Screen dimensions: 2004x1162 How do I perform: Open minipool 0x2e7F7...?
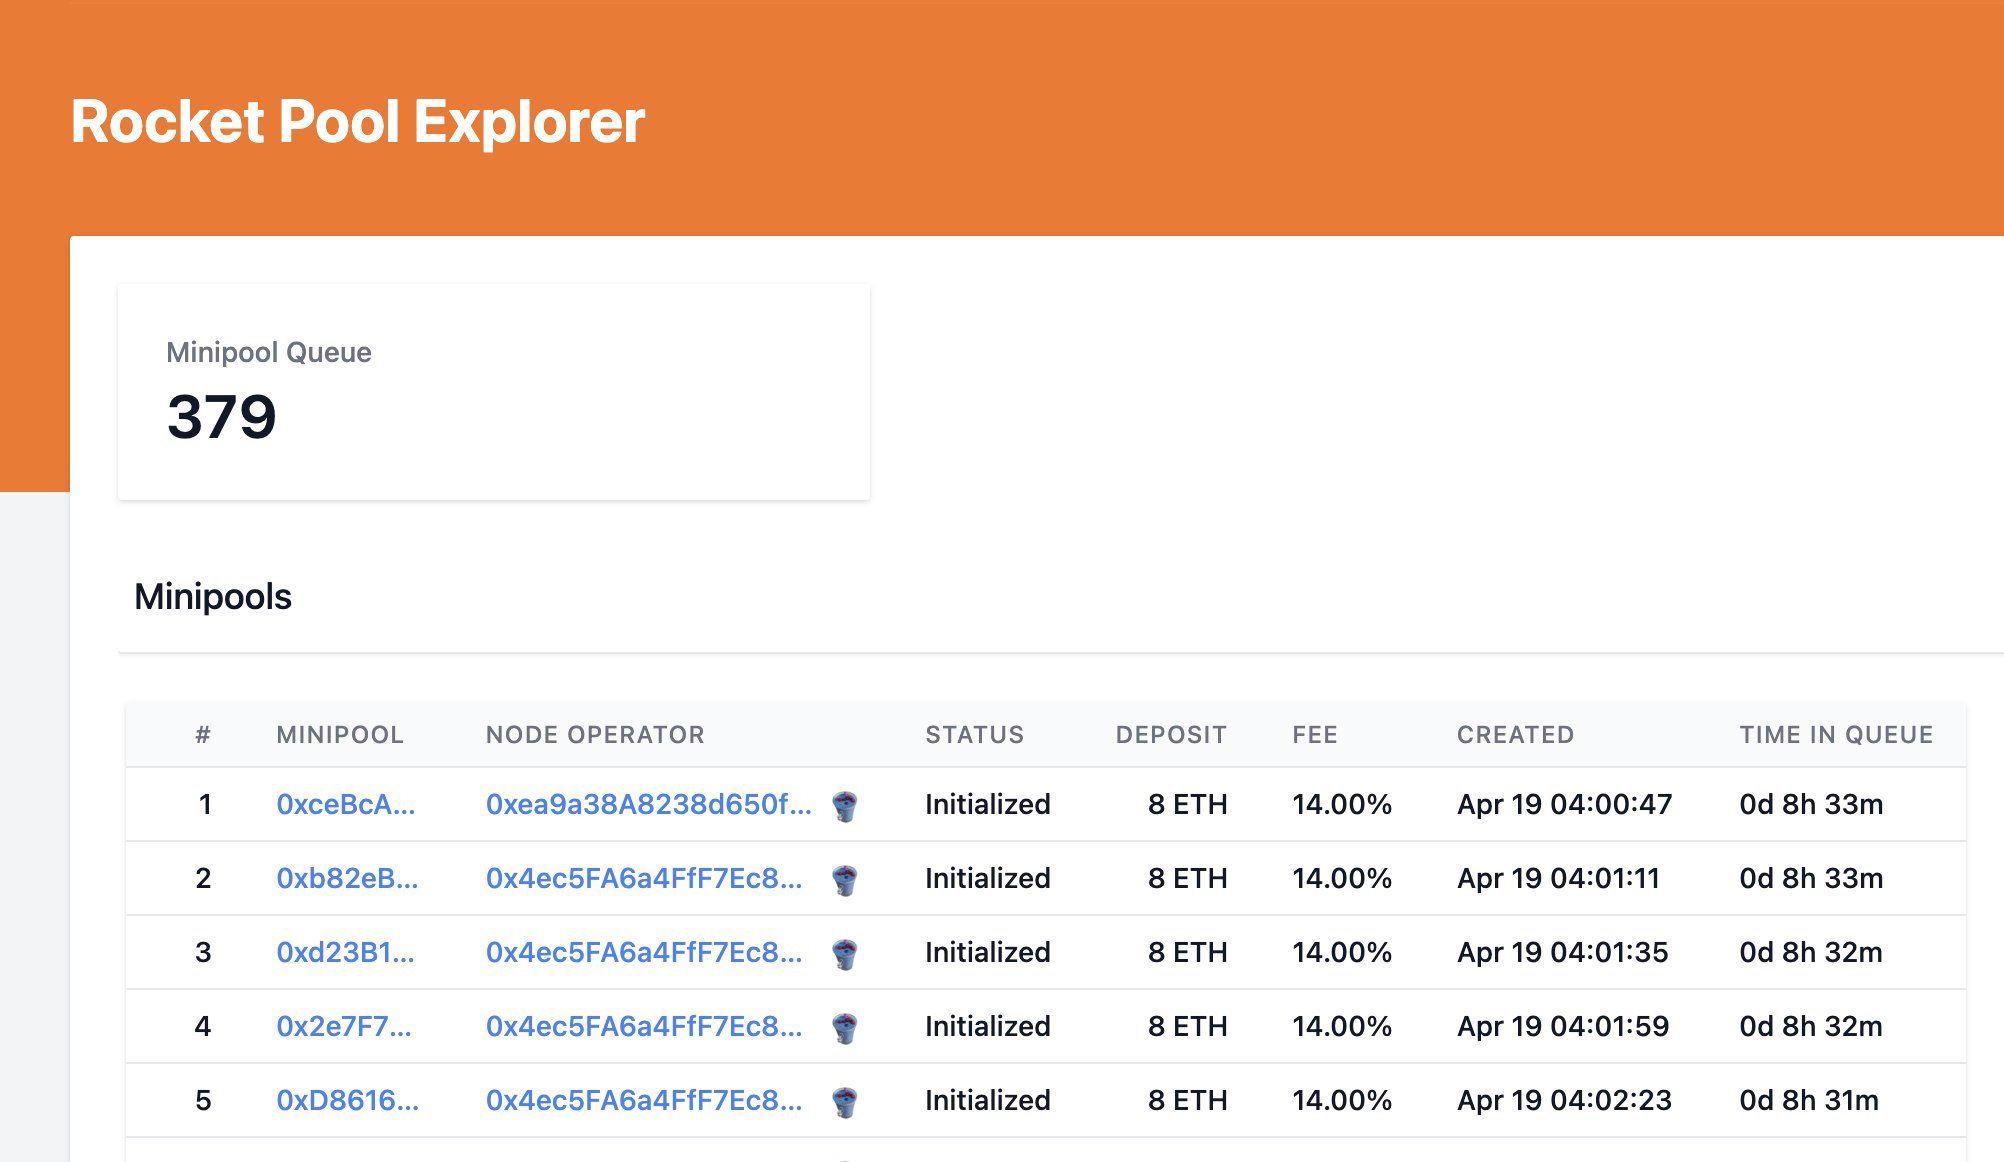pos(344,1026)
